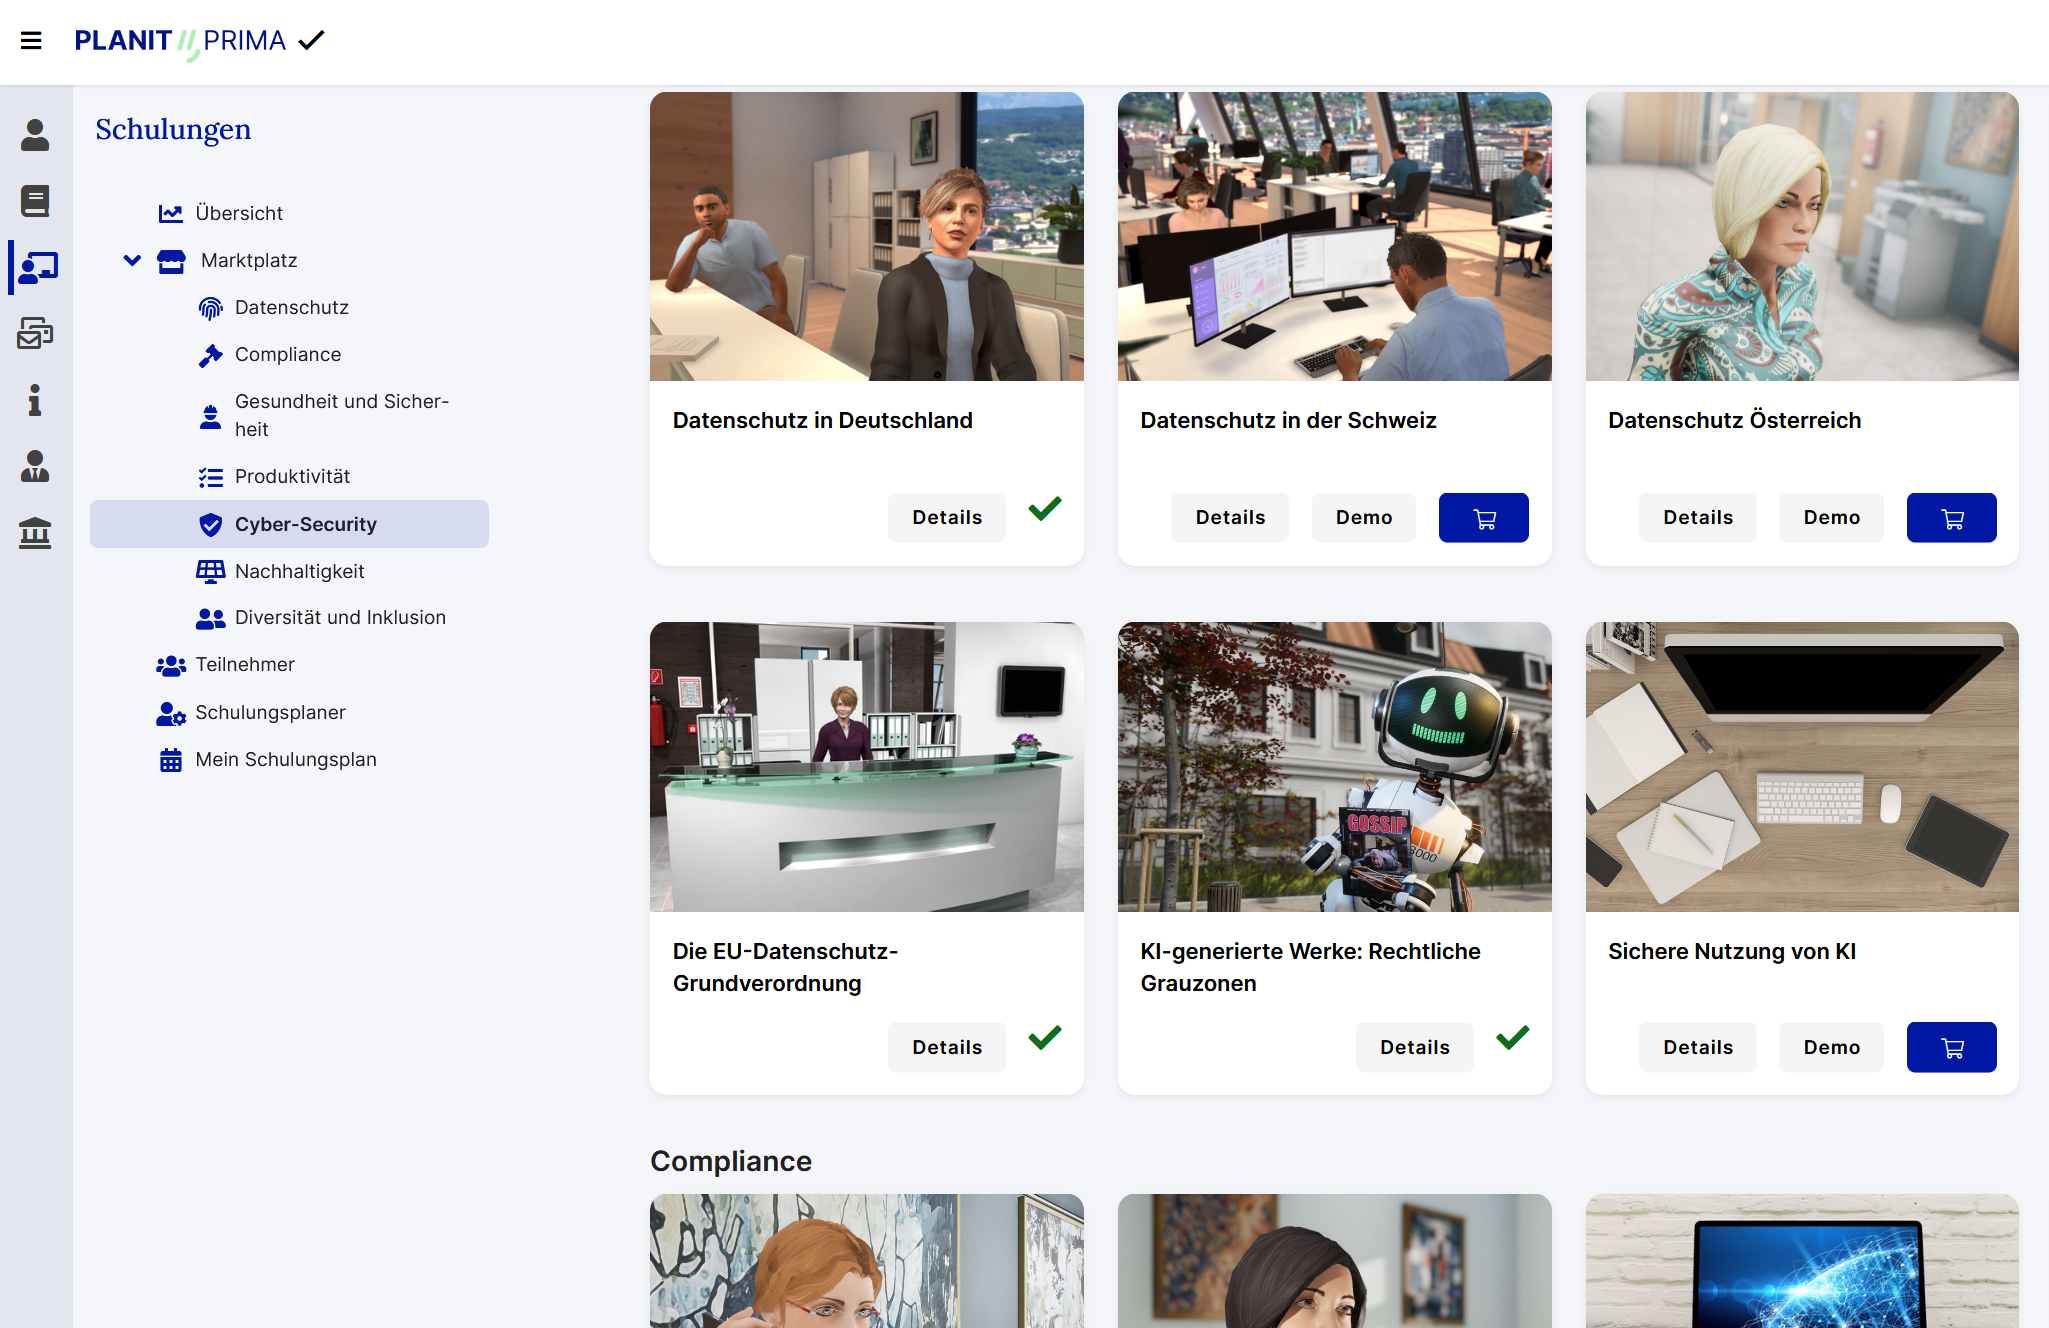Open Details for Die EU-Datenschutz-Grundverordnung

[x=947, y=1047]
